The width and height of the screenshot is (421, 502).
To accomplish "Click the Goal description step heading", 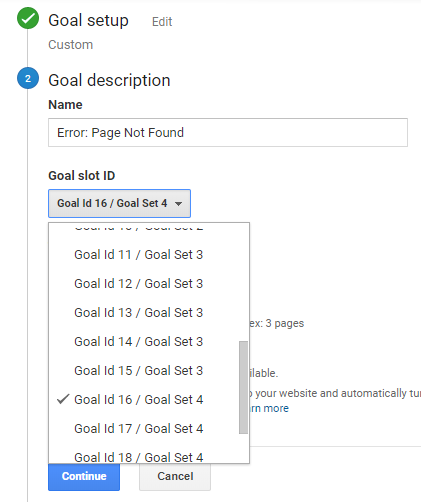I will pos(109,80).
